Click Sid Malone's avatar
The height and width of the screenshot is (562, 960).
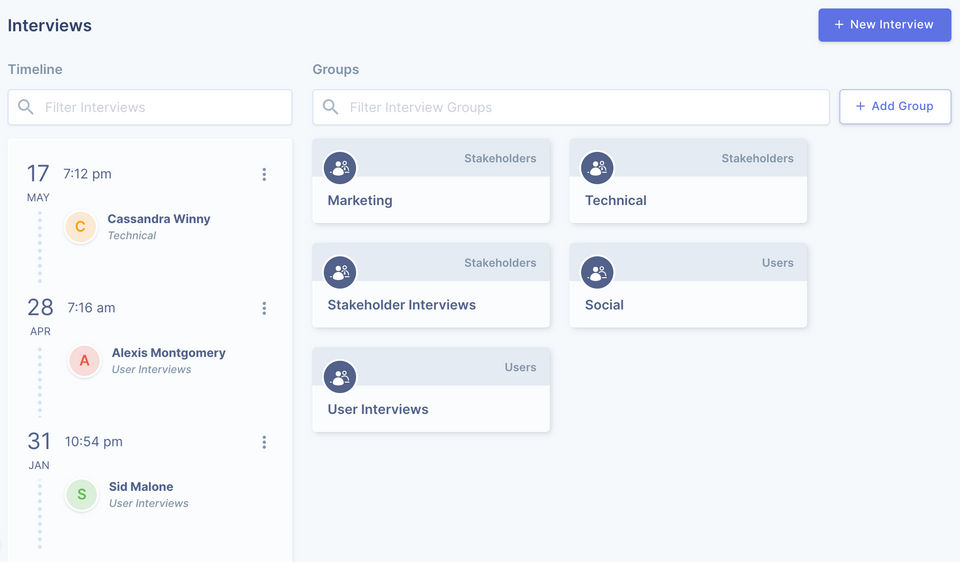tap(82, 495)
